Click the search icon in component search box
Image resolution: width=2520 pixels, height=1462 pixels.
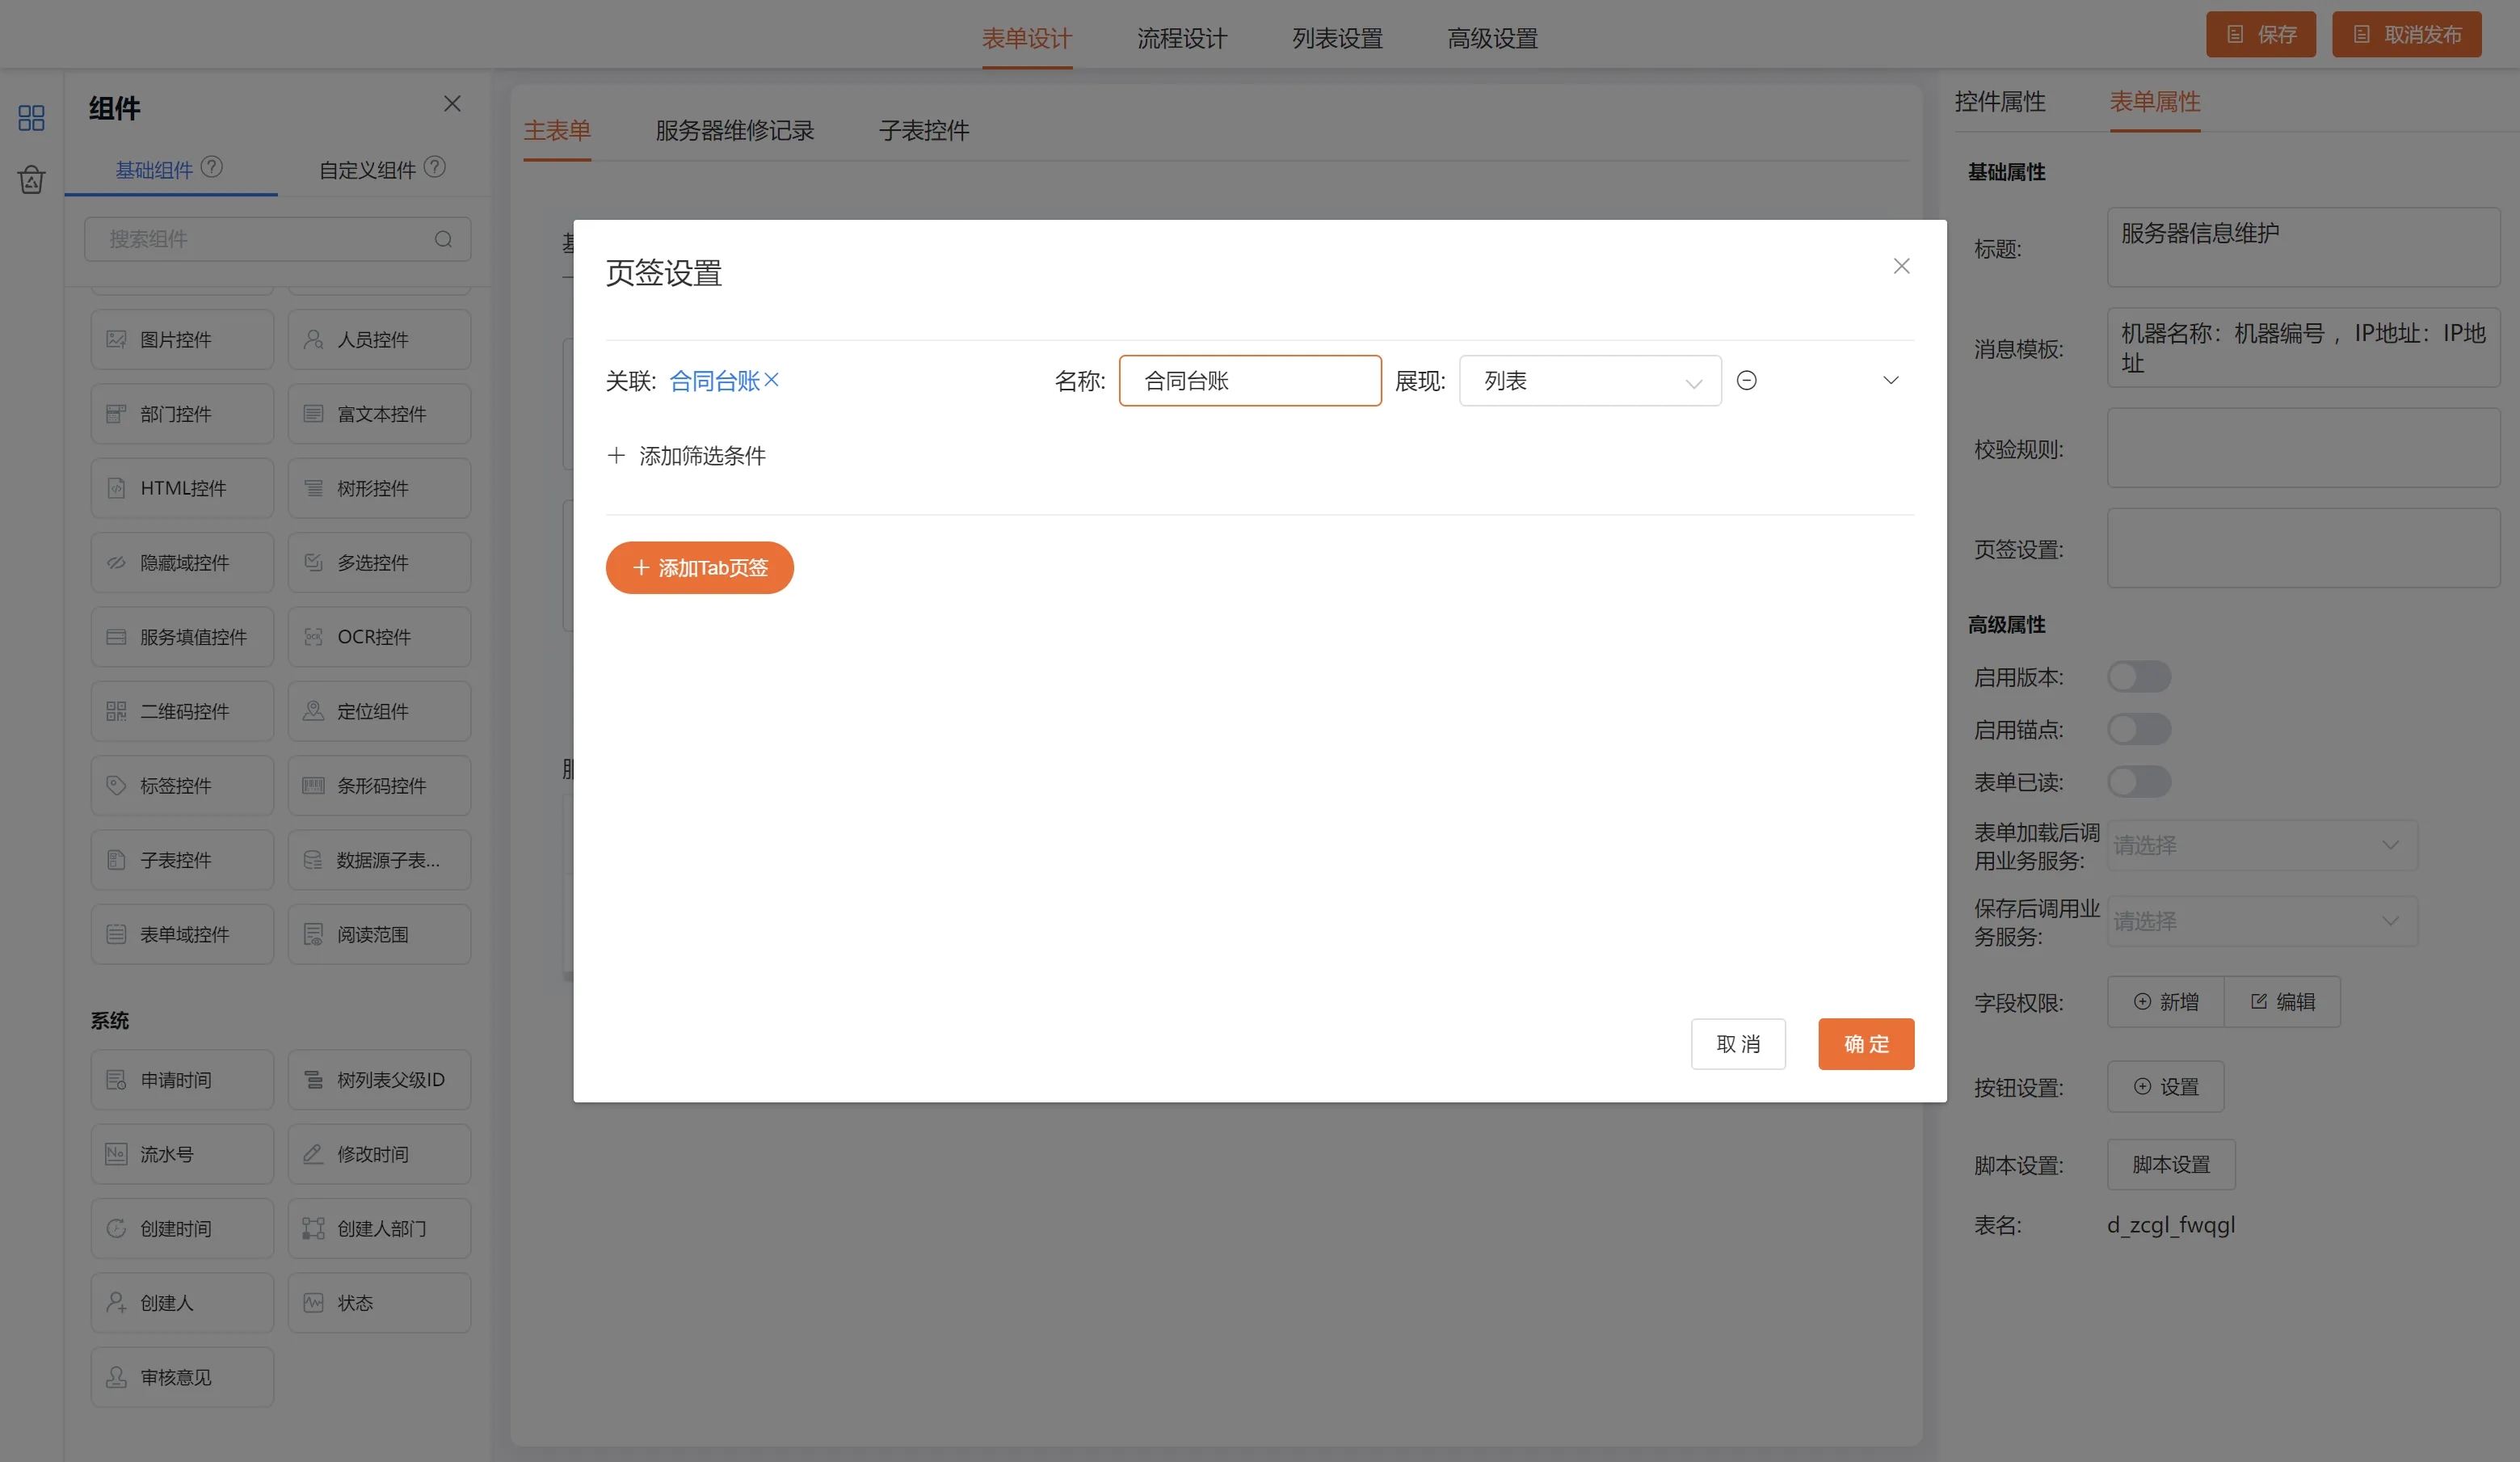(443, 239)
